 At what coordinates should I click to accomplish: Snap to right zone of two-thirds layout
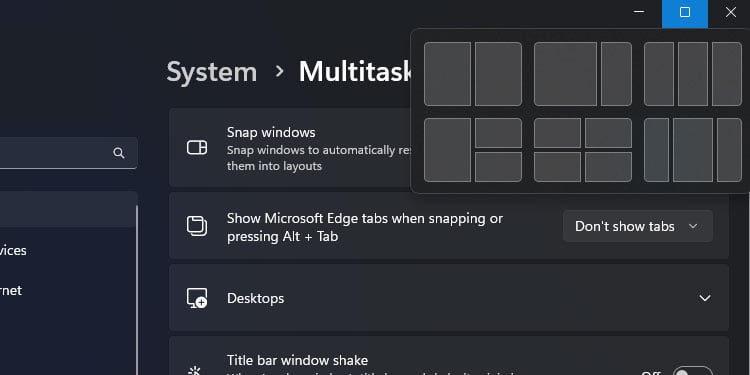click(x=616, y=74)
